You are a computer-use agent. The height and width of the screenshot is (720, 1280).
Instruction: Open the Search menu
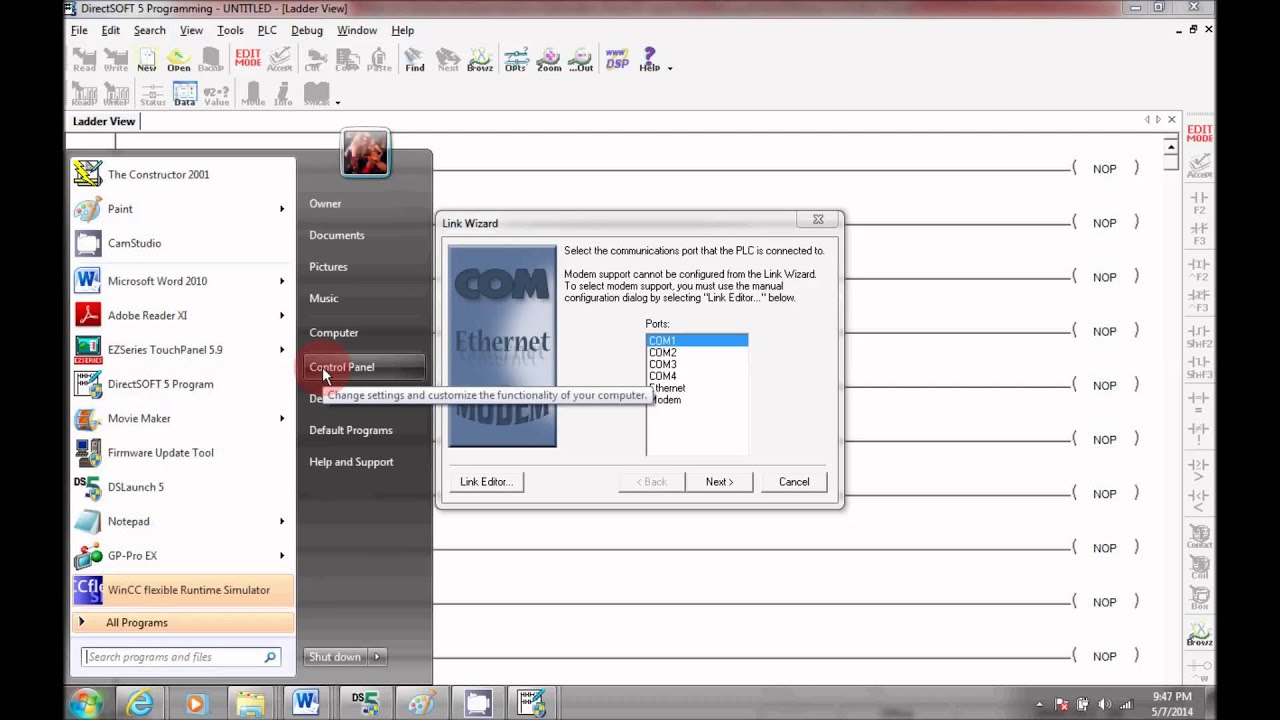150,30
